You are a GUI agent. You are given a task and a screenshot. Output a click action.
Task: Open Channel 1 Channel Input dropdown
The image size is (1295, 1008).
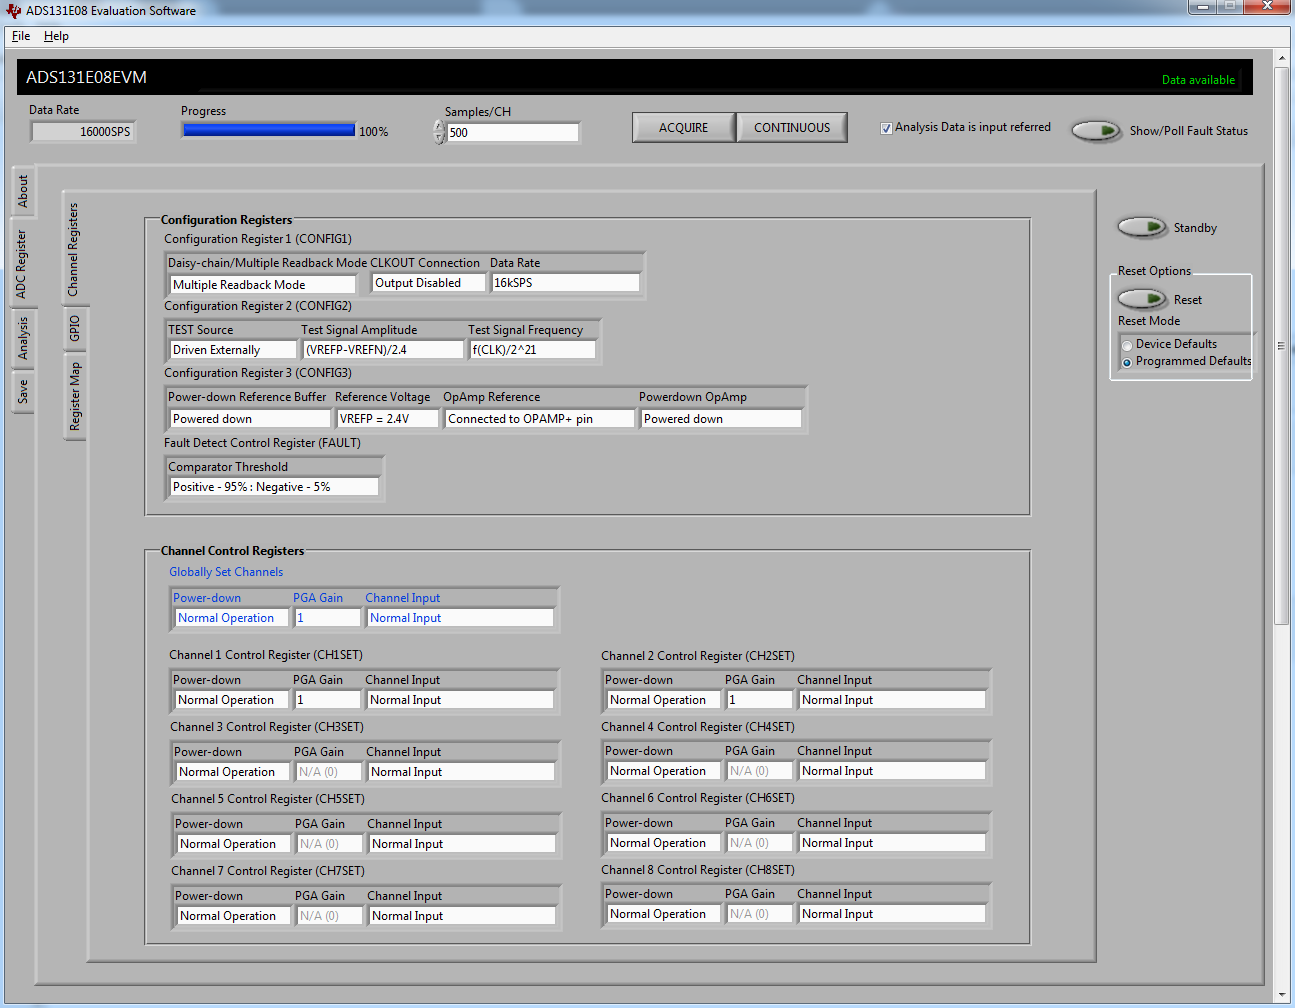click(x=460, y=700)
